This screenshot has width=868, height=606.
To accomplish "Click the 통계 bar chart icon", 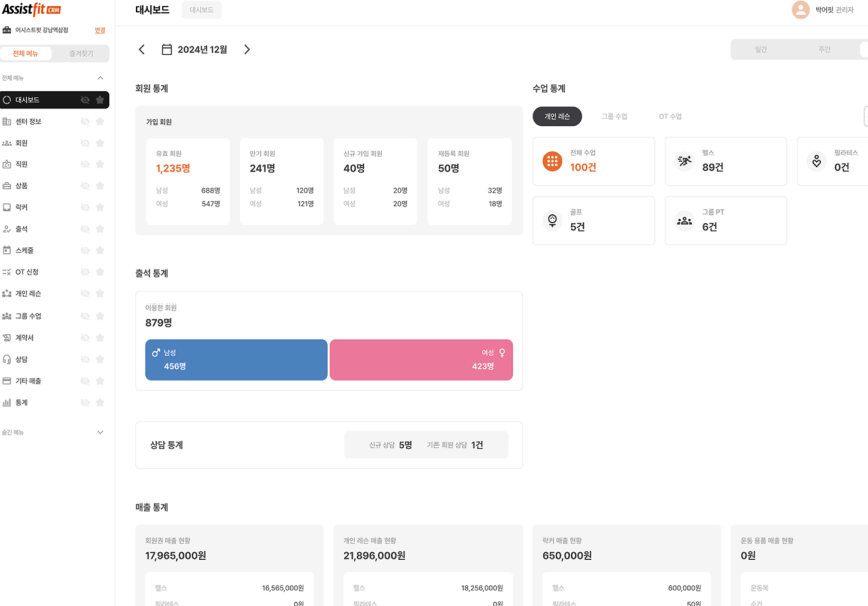I will tap(7, 403).
